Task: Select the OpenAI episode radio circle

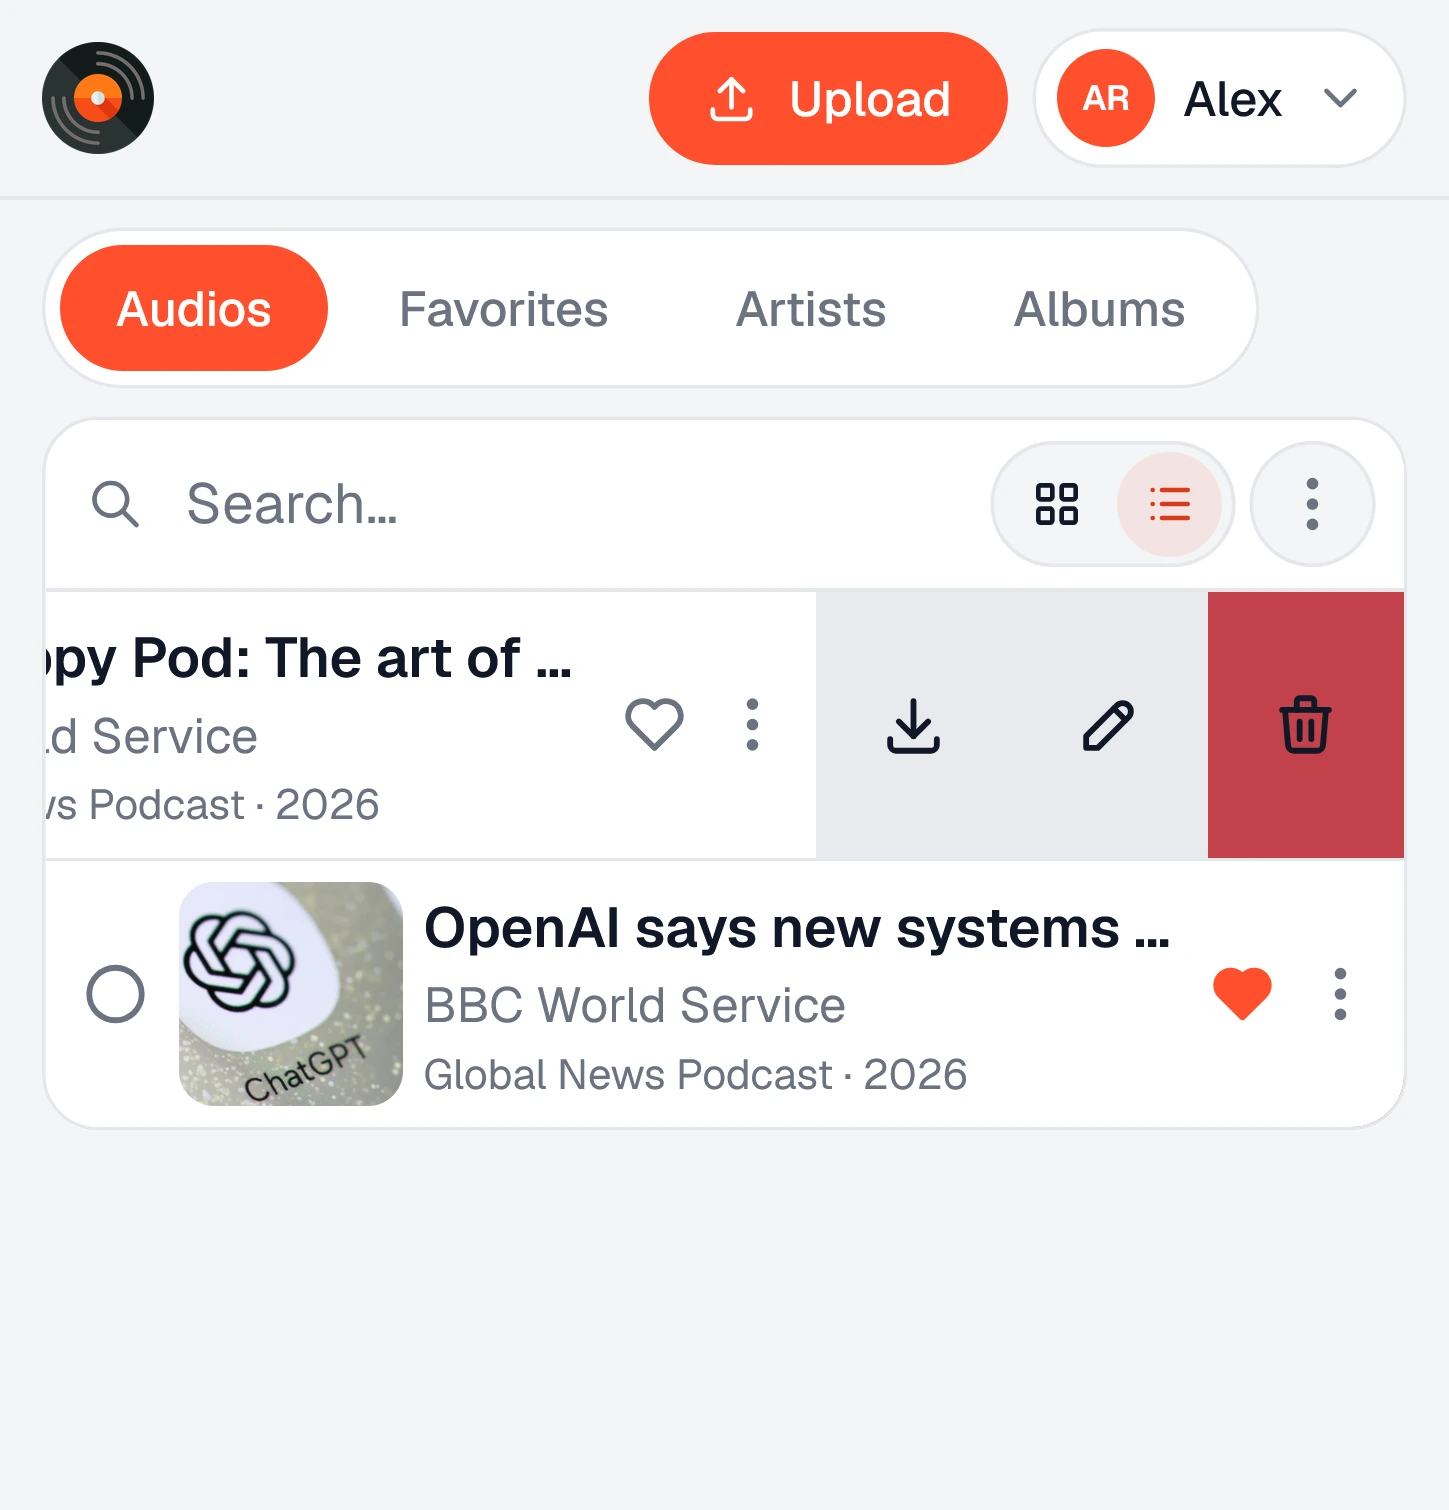Action: pos(116,994)
